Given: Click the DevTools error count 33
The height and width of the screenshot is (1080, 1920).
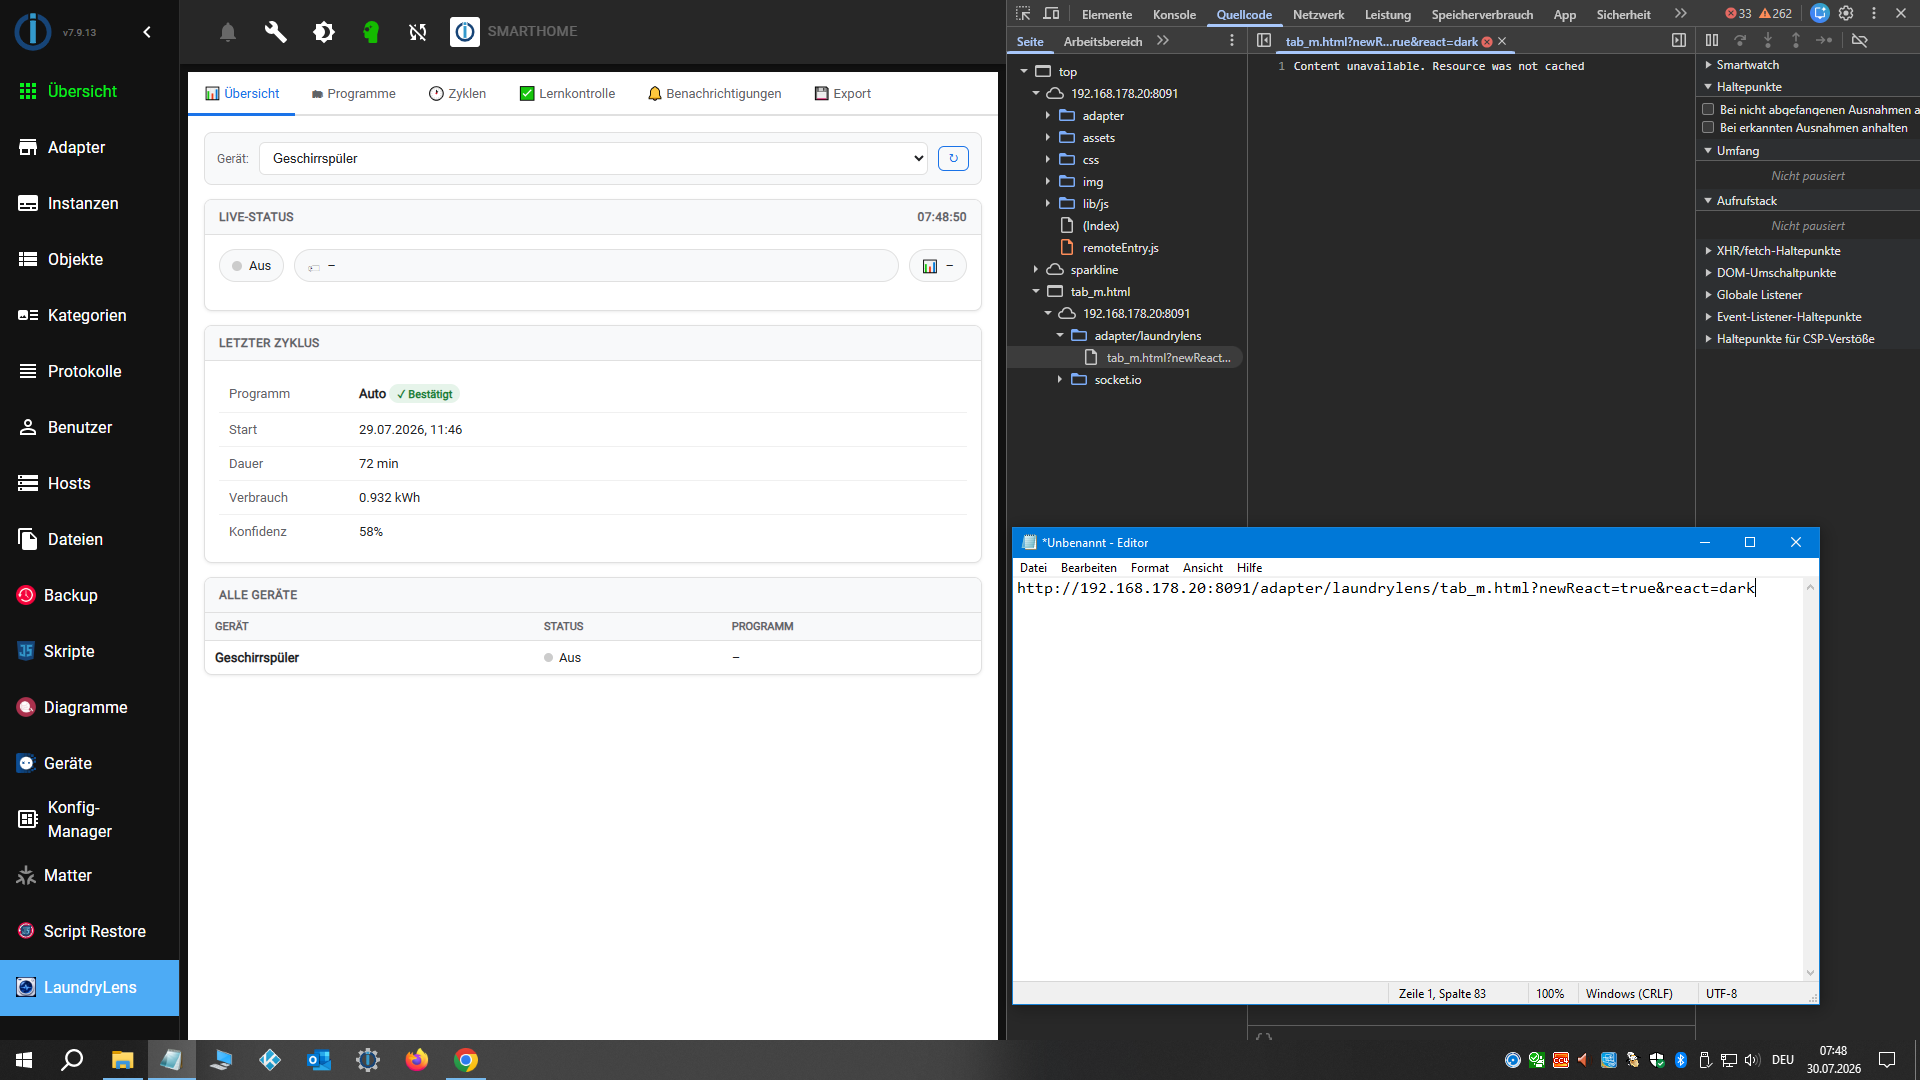Looking at the screenshot, I should (1738, 14).
